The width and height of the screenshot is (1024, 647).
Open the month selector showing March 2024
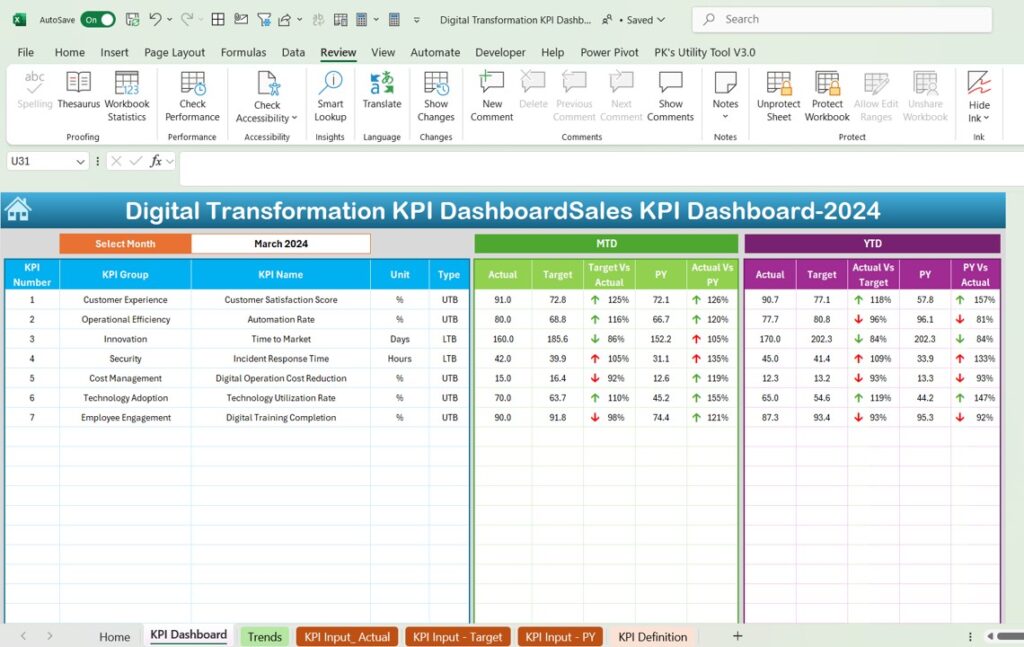(281, 244)
